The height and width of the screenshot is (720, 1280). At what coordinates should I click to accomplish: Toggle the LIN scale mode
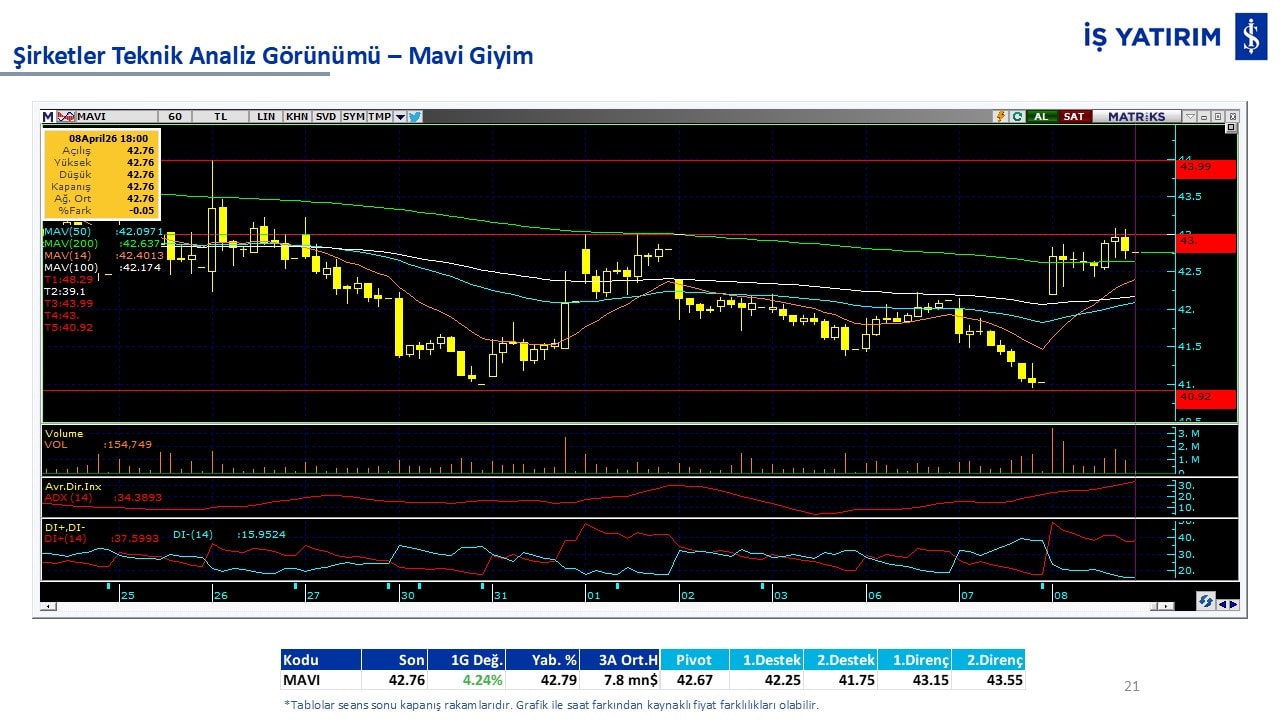click(x=265, y=117)
